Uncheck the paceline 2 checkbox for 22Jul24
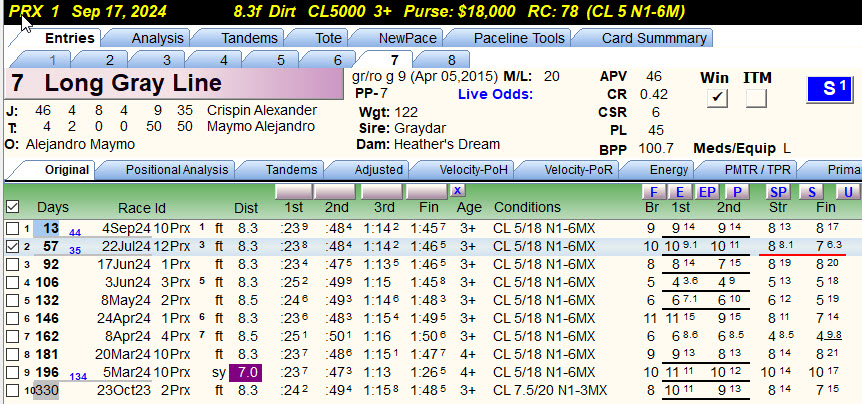 point(12,247)
